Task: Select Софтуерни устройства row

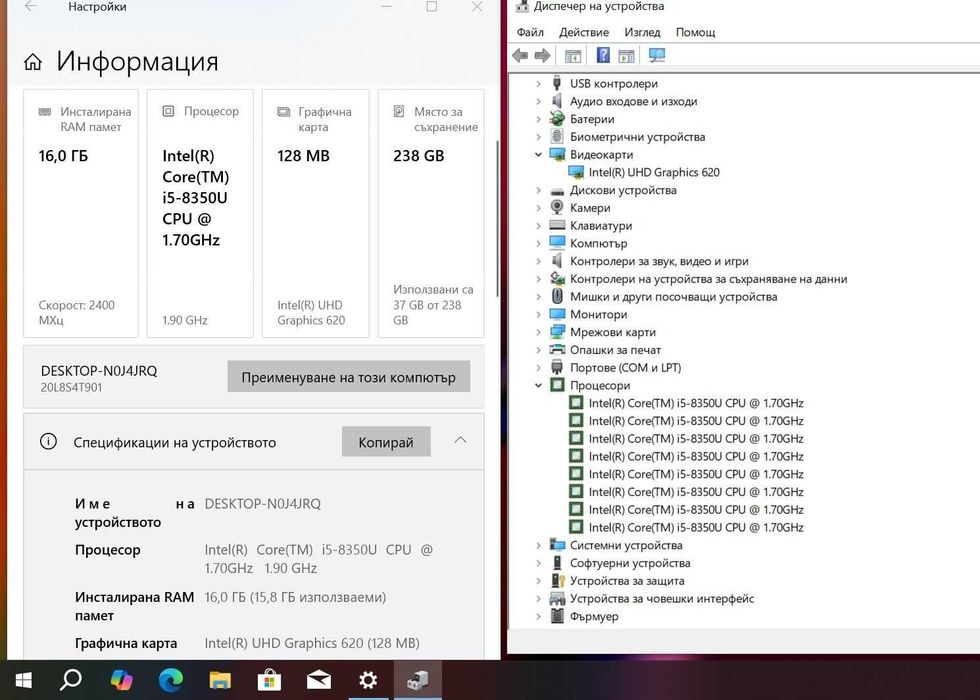Action: (x=629, y=563)
